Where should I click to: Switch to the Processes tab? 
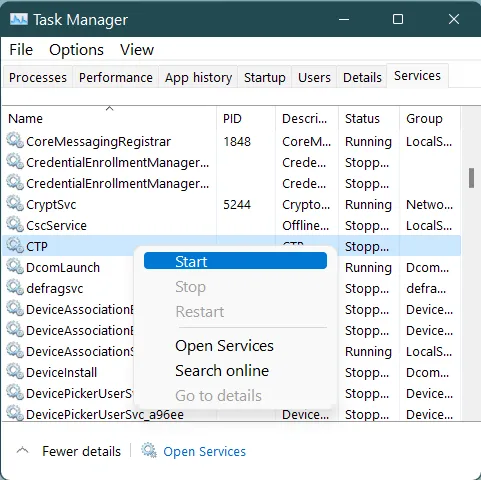tap(38, 77)
